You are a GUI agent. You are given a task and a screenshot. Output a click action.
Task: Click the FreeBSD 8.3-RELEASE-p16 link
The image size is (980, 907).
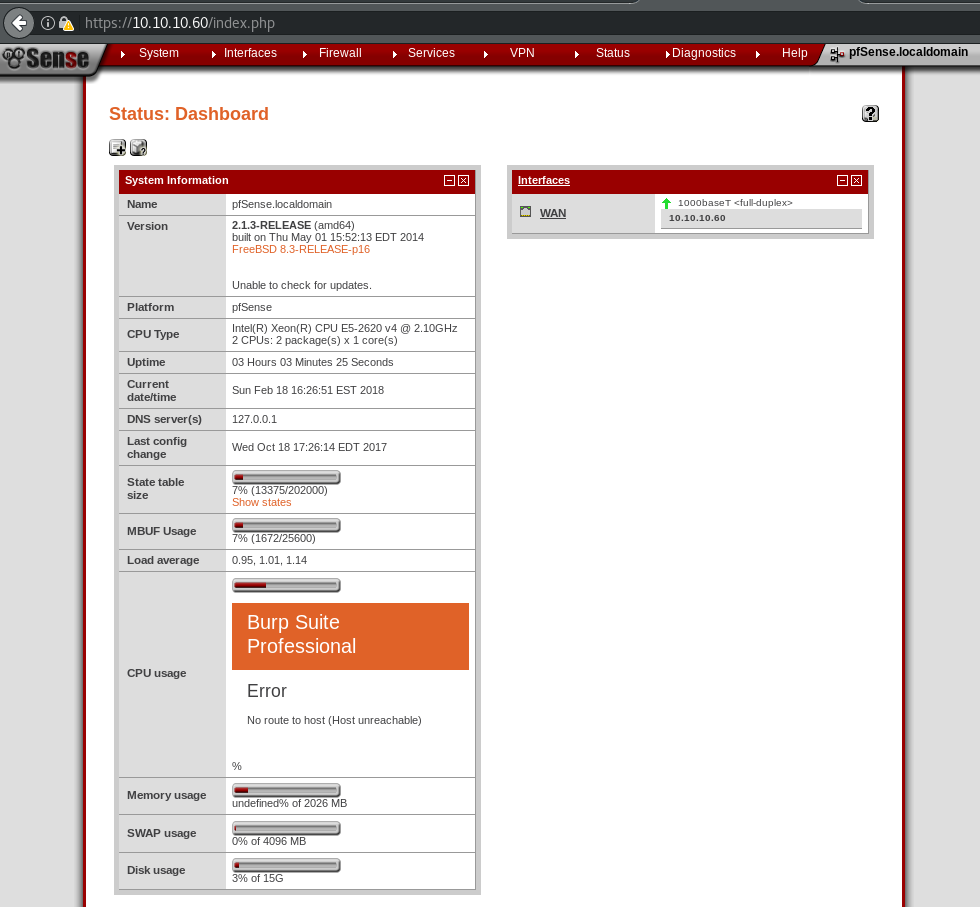pyautogui.click(x=301, y=249)
